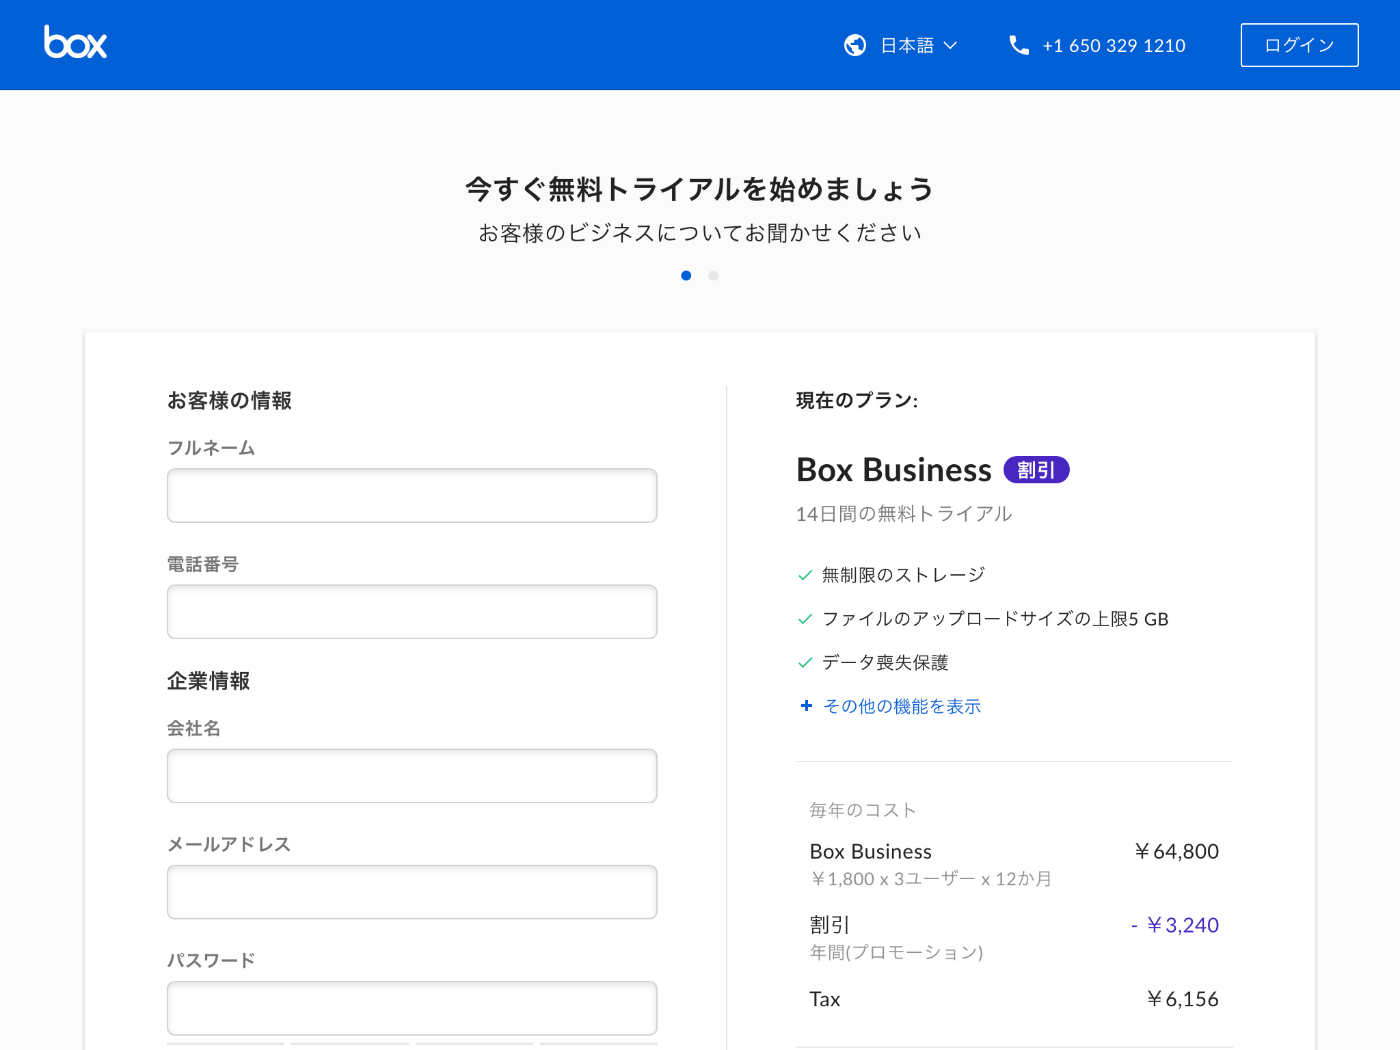Click checkmark icon beside アップロードサイズの上限5 GB
Viewport: 1400px width, 1050px height.
pos(805,619)
